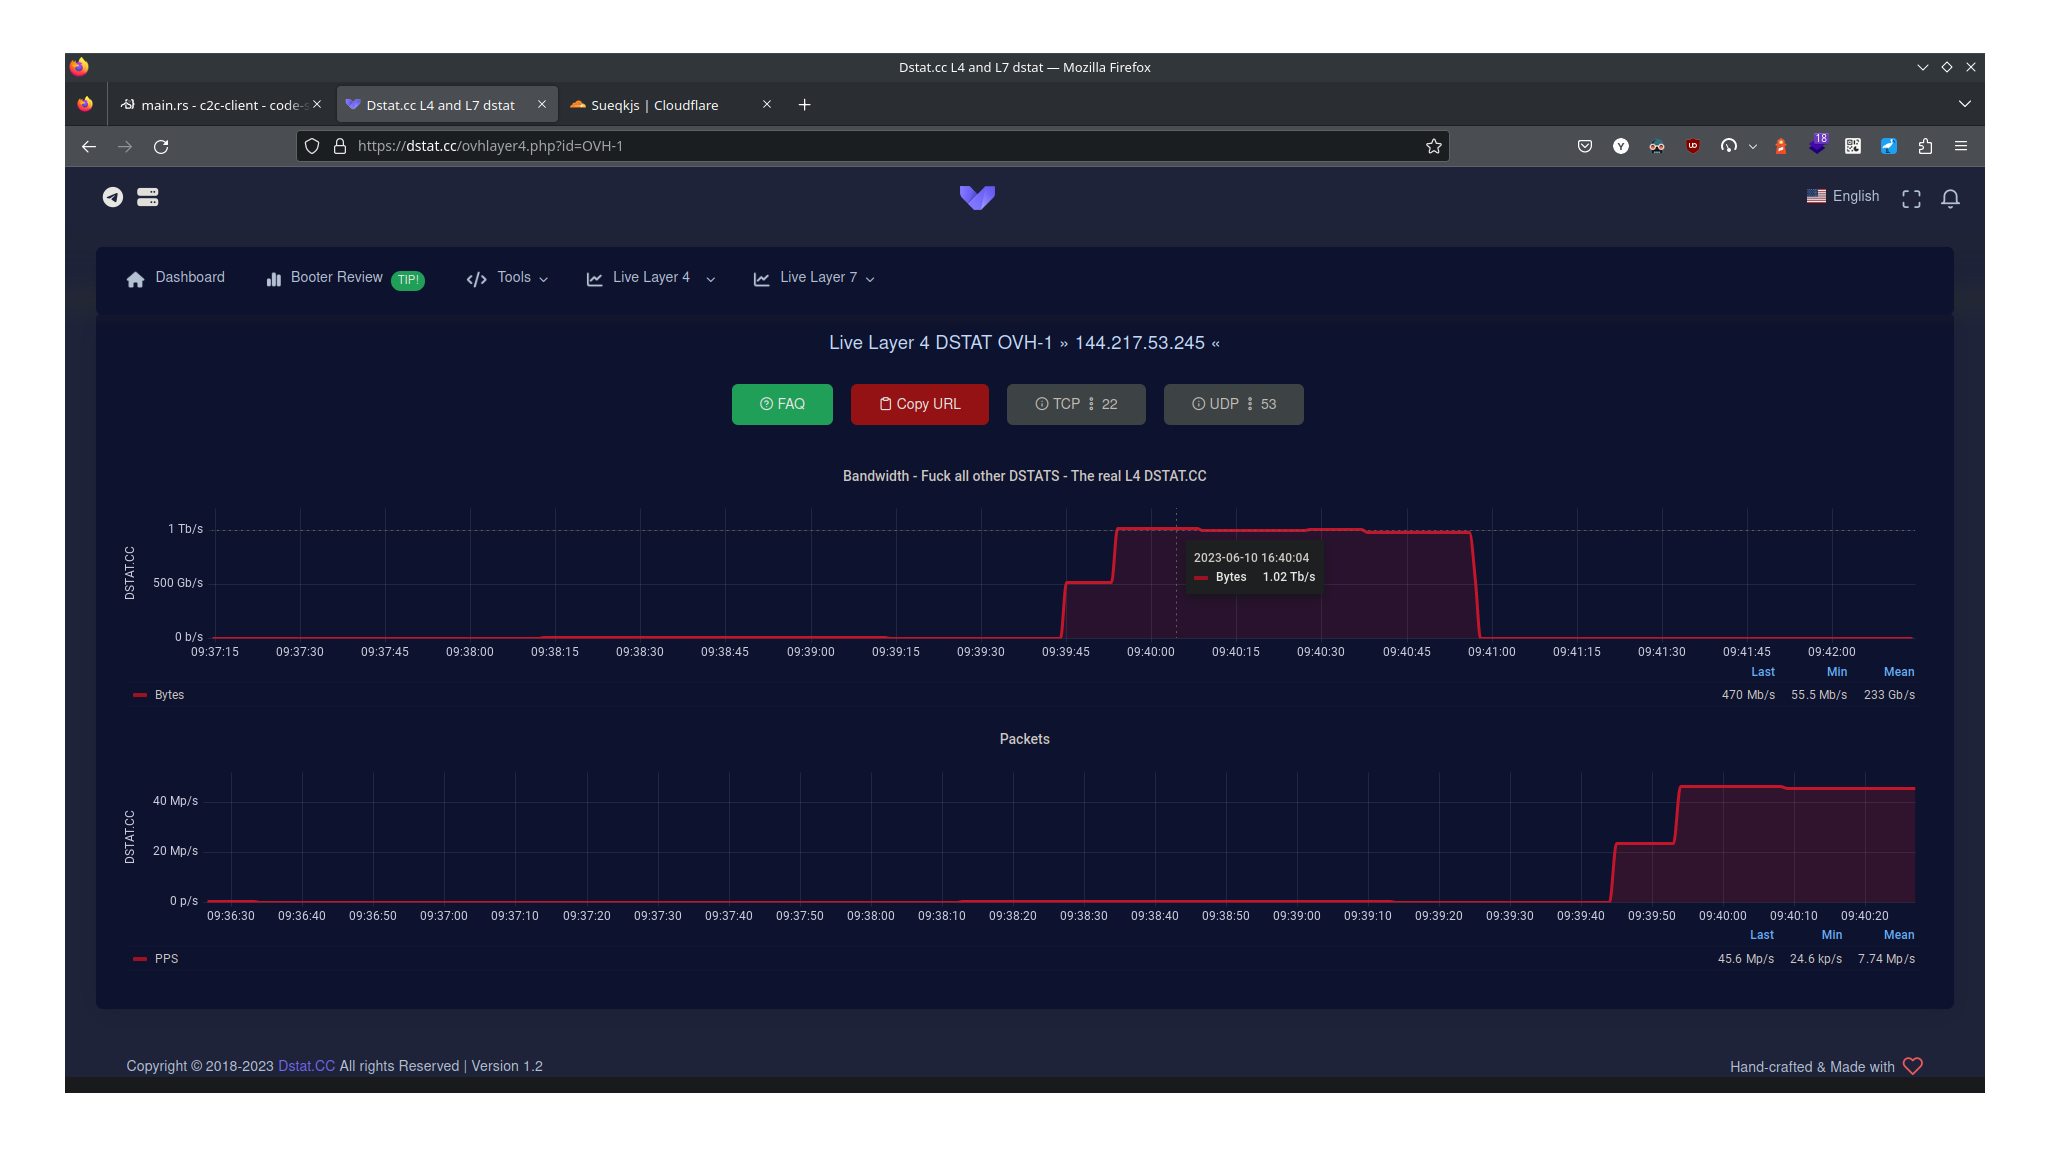Click the red Copy URL button
This screenshot has height=1170, width=2050.
coord(919,404)
